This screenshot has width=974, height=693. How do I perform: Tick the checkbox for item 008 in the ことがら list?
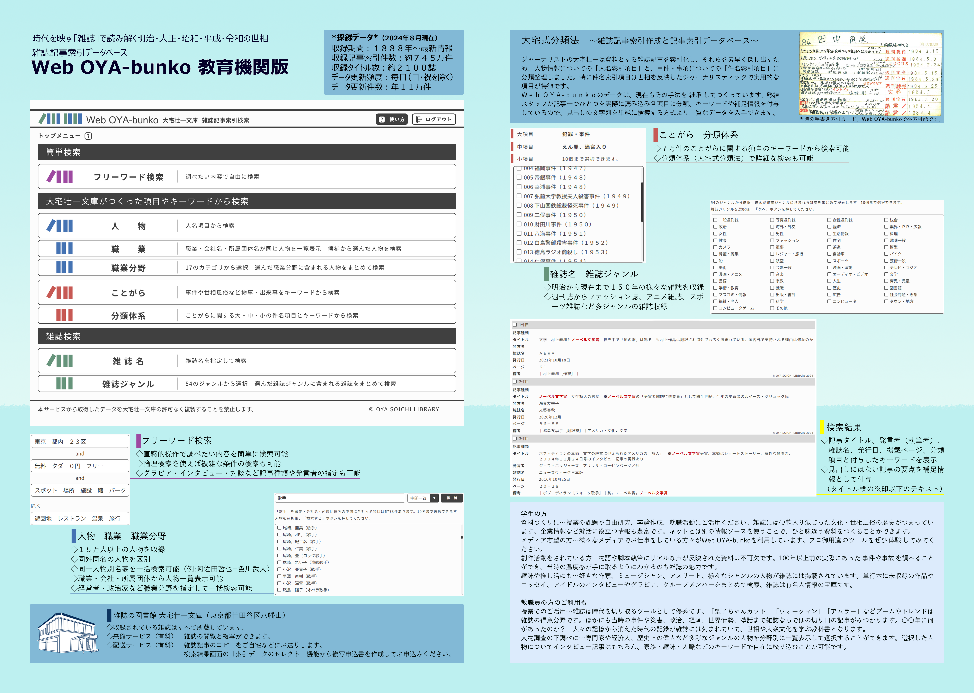tap(519, 205)
